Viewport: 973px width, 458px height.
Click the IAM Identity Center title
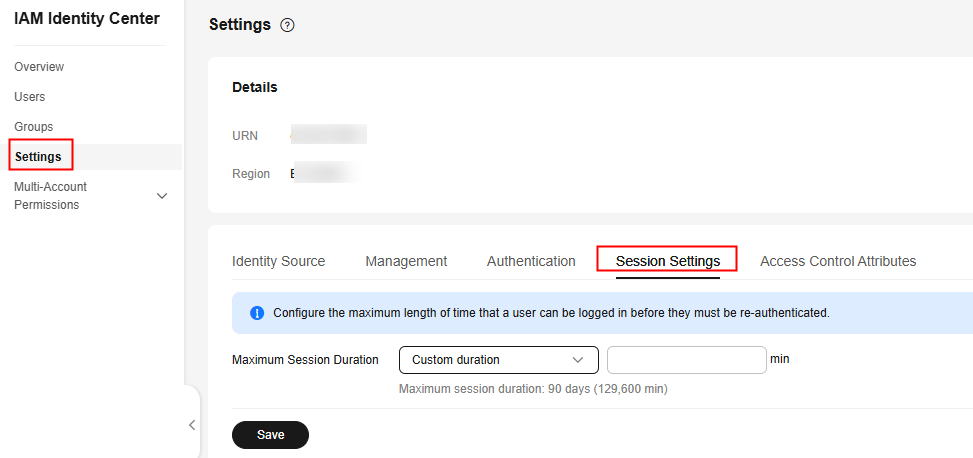87,19
